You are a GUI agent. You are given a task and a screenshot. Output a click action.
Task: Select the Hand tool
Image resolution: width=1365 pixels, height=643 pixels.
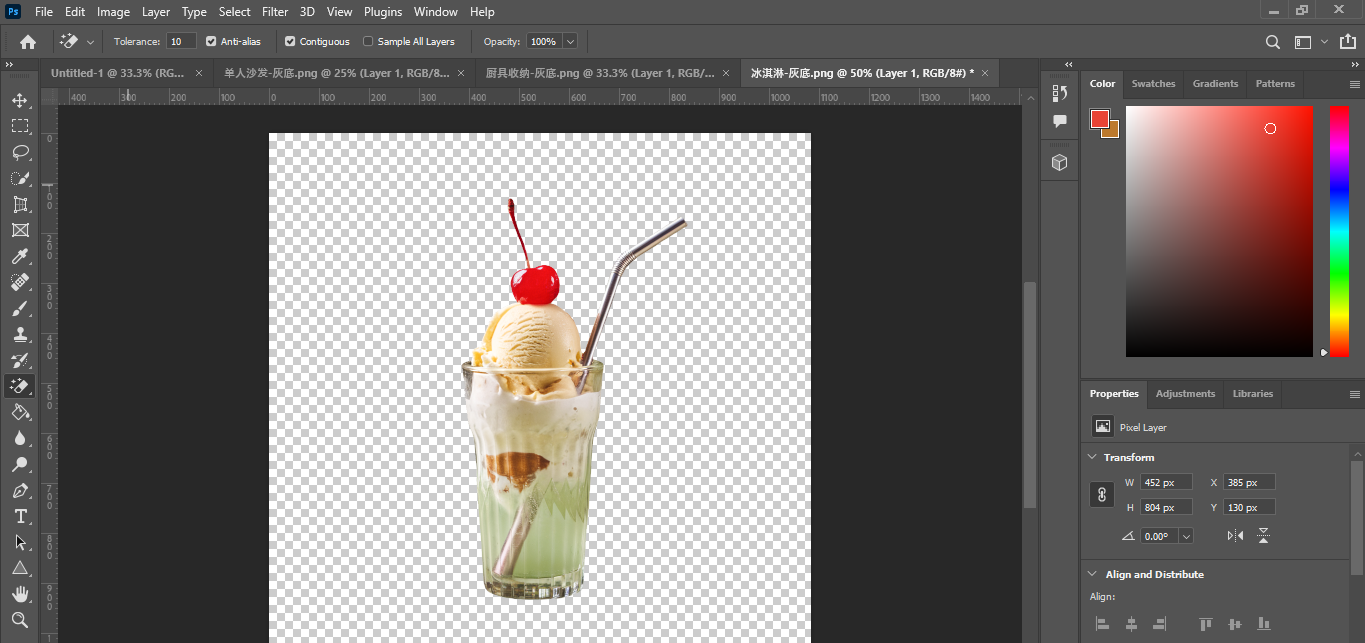click(20, 594)
